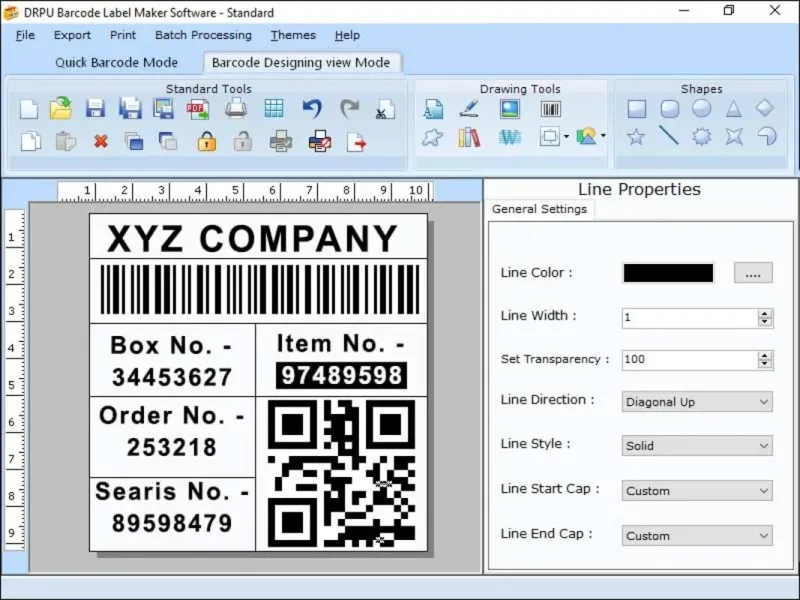Select the triangle shape
The height and width of the screenshot is (600, 800).
point(733,109)
